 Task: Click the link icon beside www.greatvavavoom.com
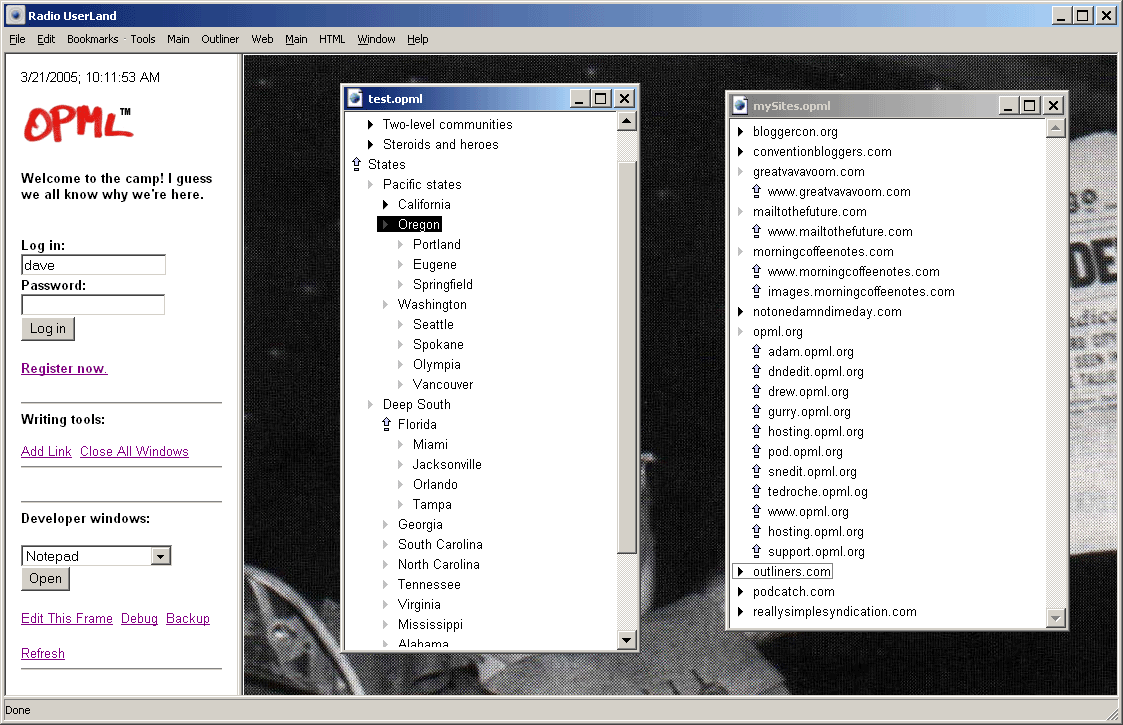756,192
